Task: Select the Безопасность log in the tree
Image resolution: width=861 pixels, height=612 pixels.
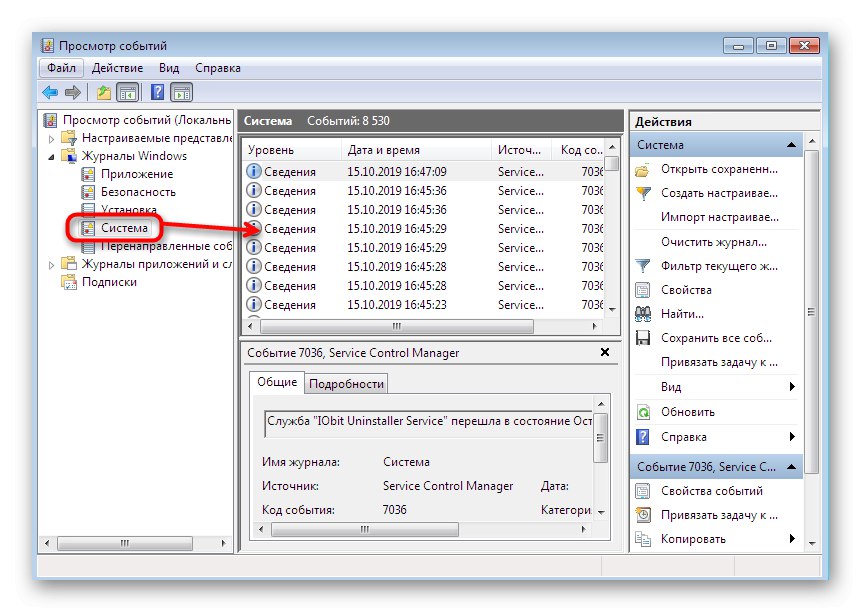Action: click(x=138, y=192)
